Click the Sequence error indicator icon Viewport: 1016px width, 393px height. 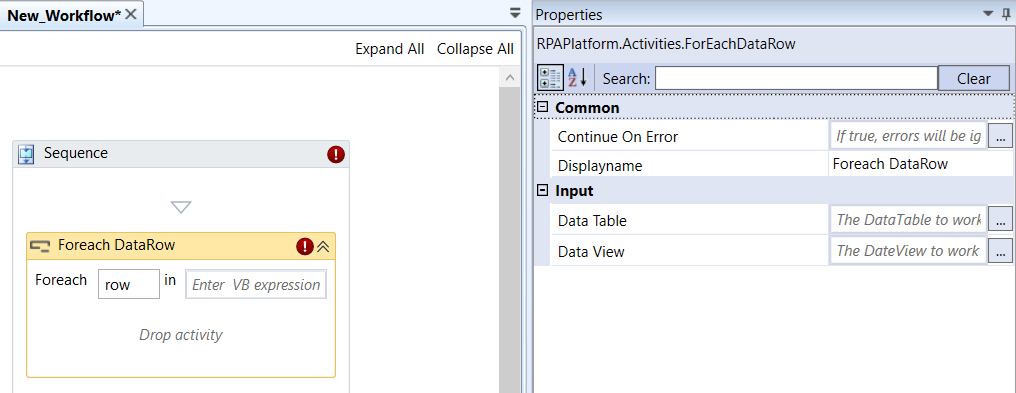[336, 154]
